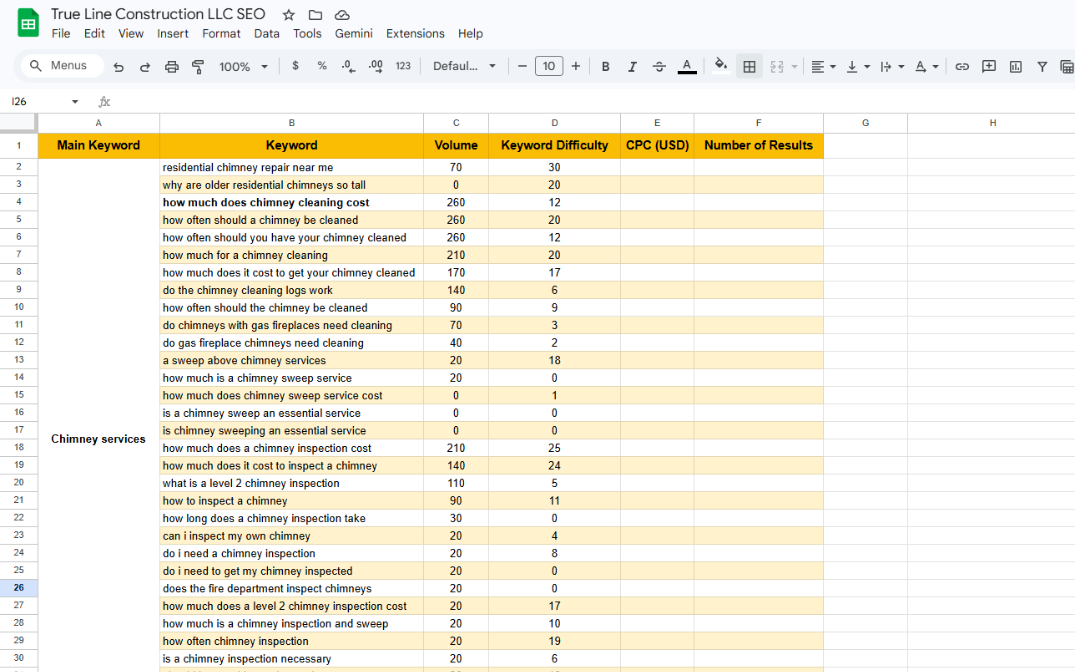Screen dimensions: 1075x672
Task: Toggle bold formatting
Action: [605, 67]
